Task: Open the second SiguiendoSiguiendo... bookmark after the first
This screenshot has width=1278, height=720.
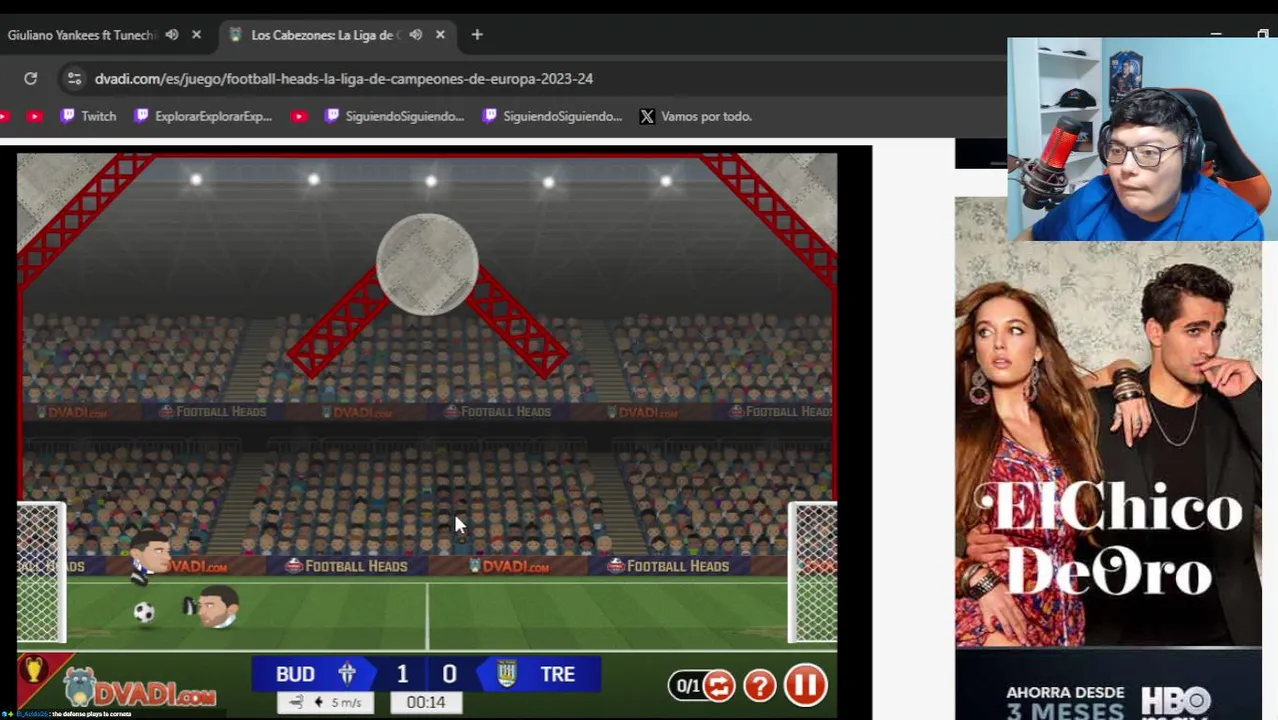Action: point(553,116)
